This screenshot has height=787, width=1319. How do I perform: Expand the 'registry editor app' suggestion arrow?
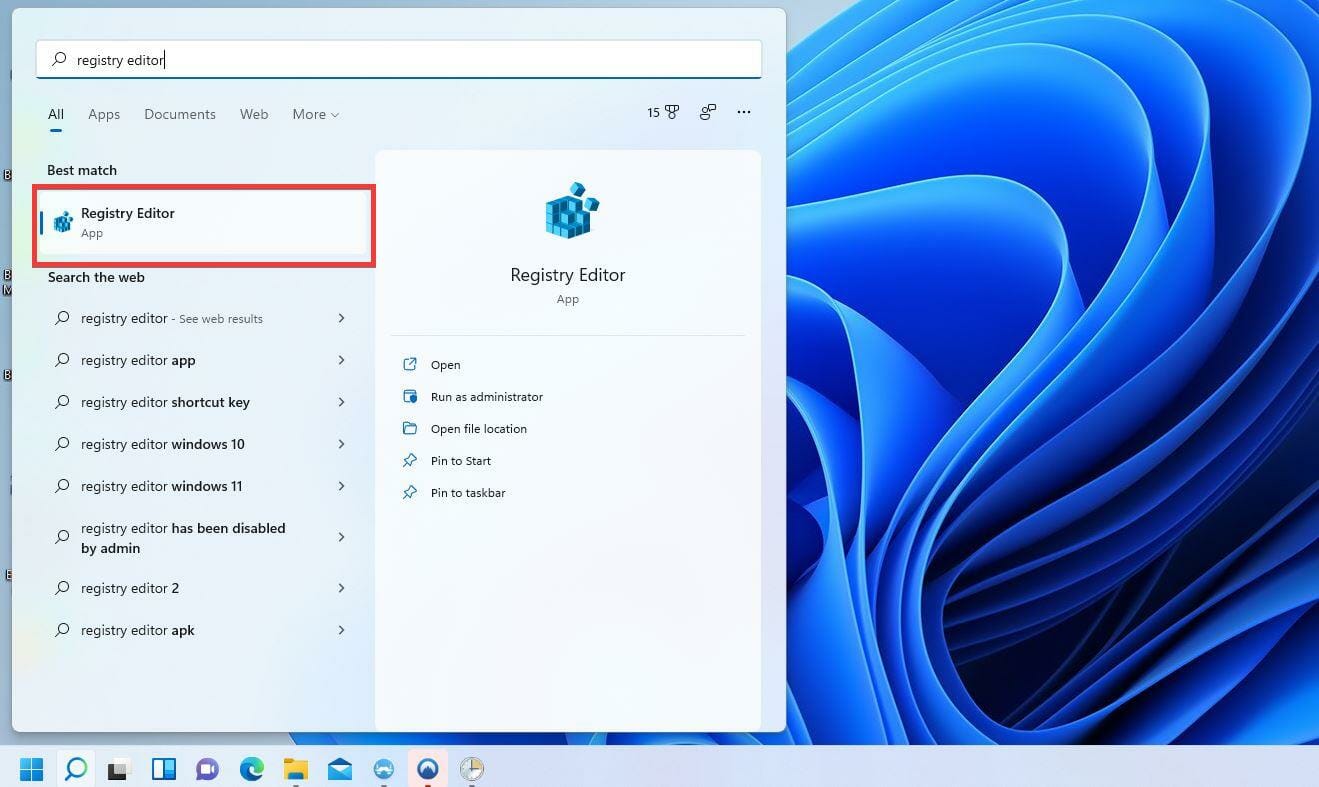[x=341, y=360]
